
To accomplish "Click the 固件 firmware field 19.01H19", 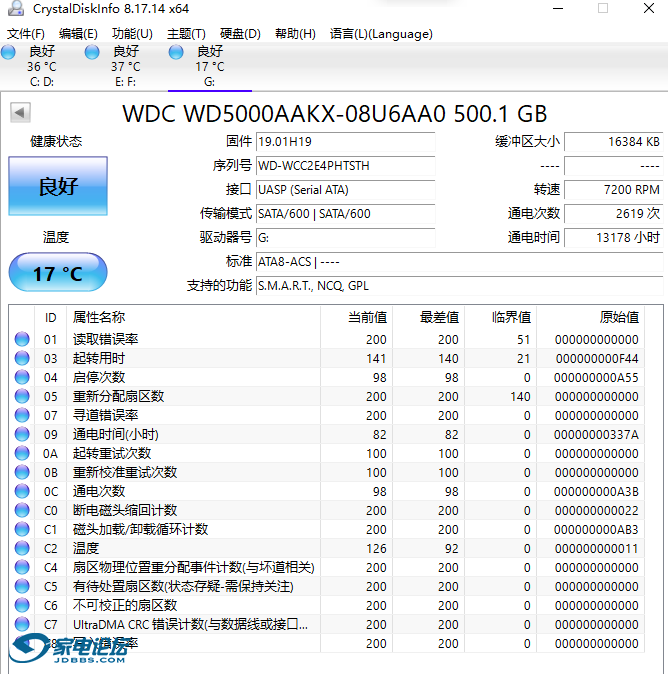I will click(x=346, y=142).
